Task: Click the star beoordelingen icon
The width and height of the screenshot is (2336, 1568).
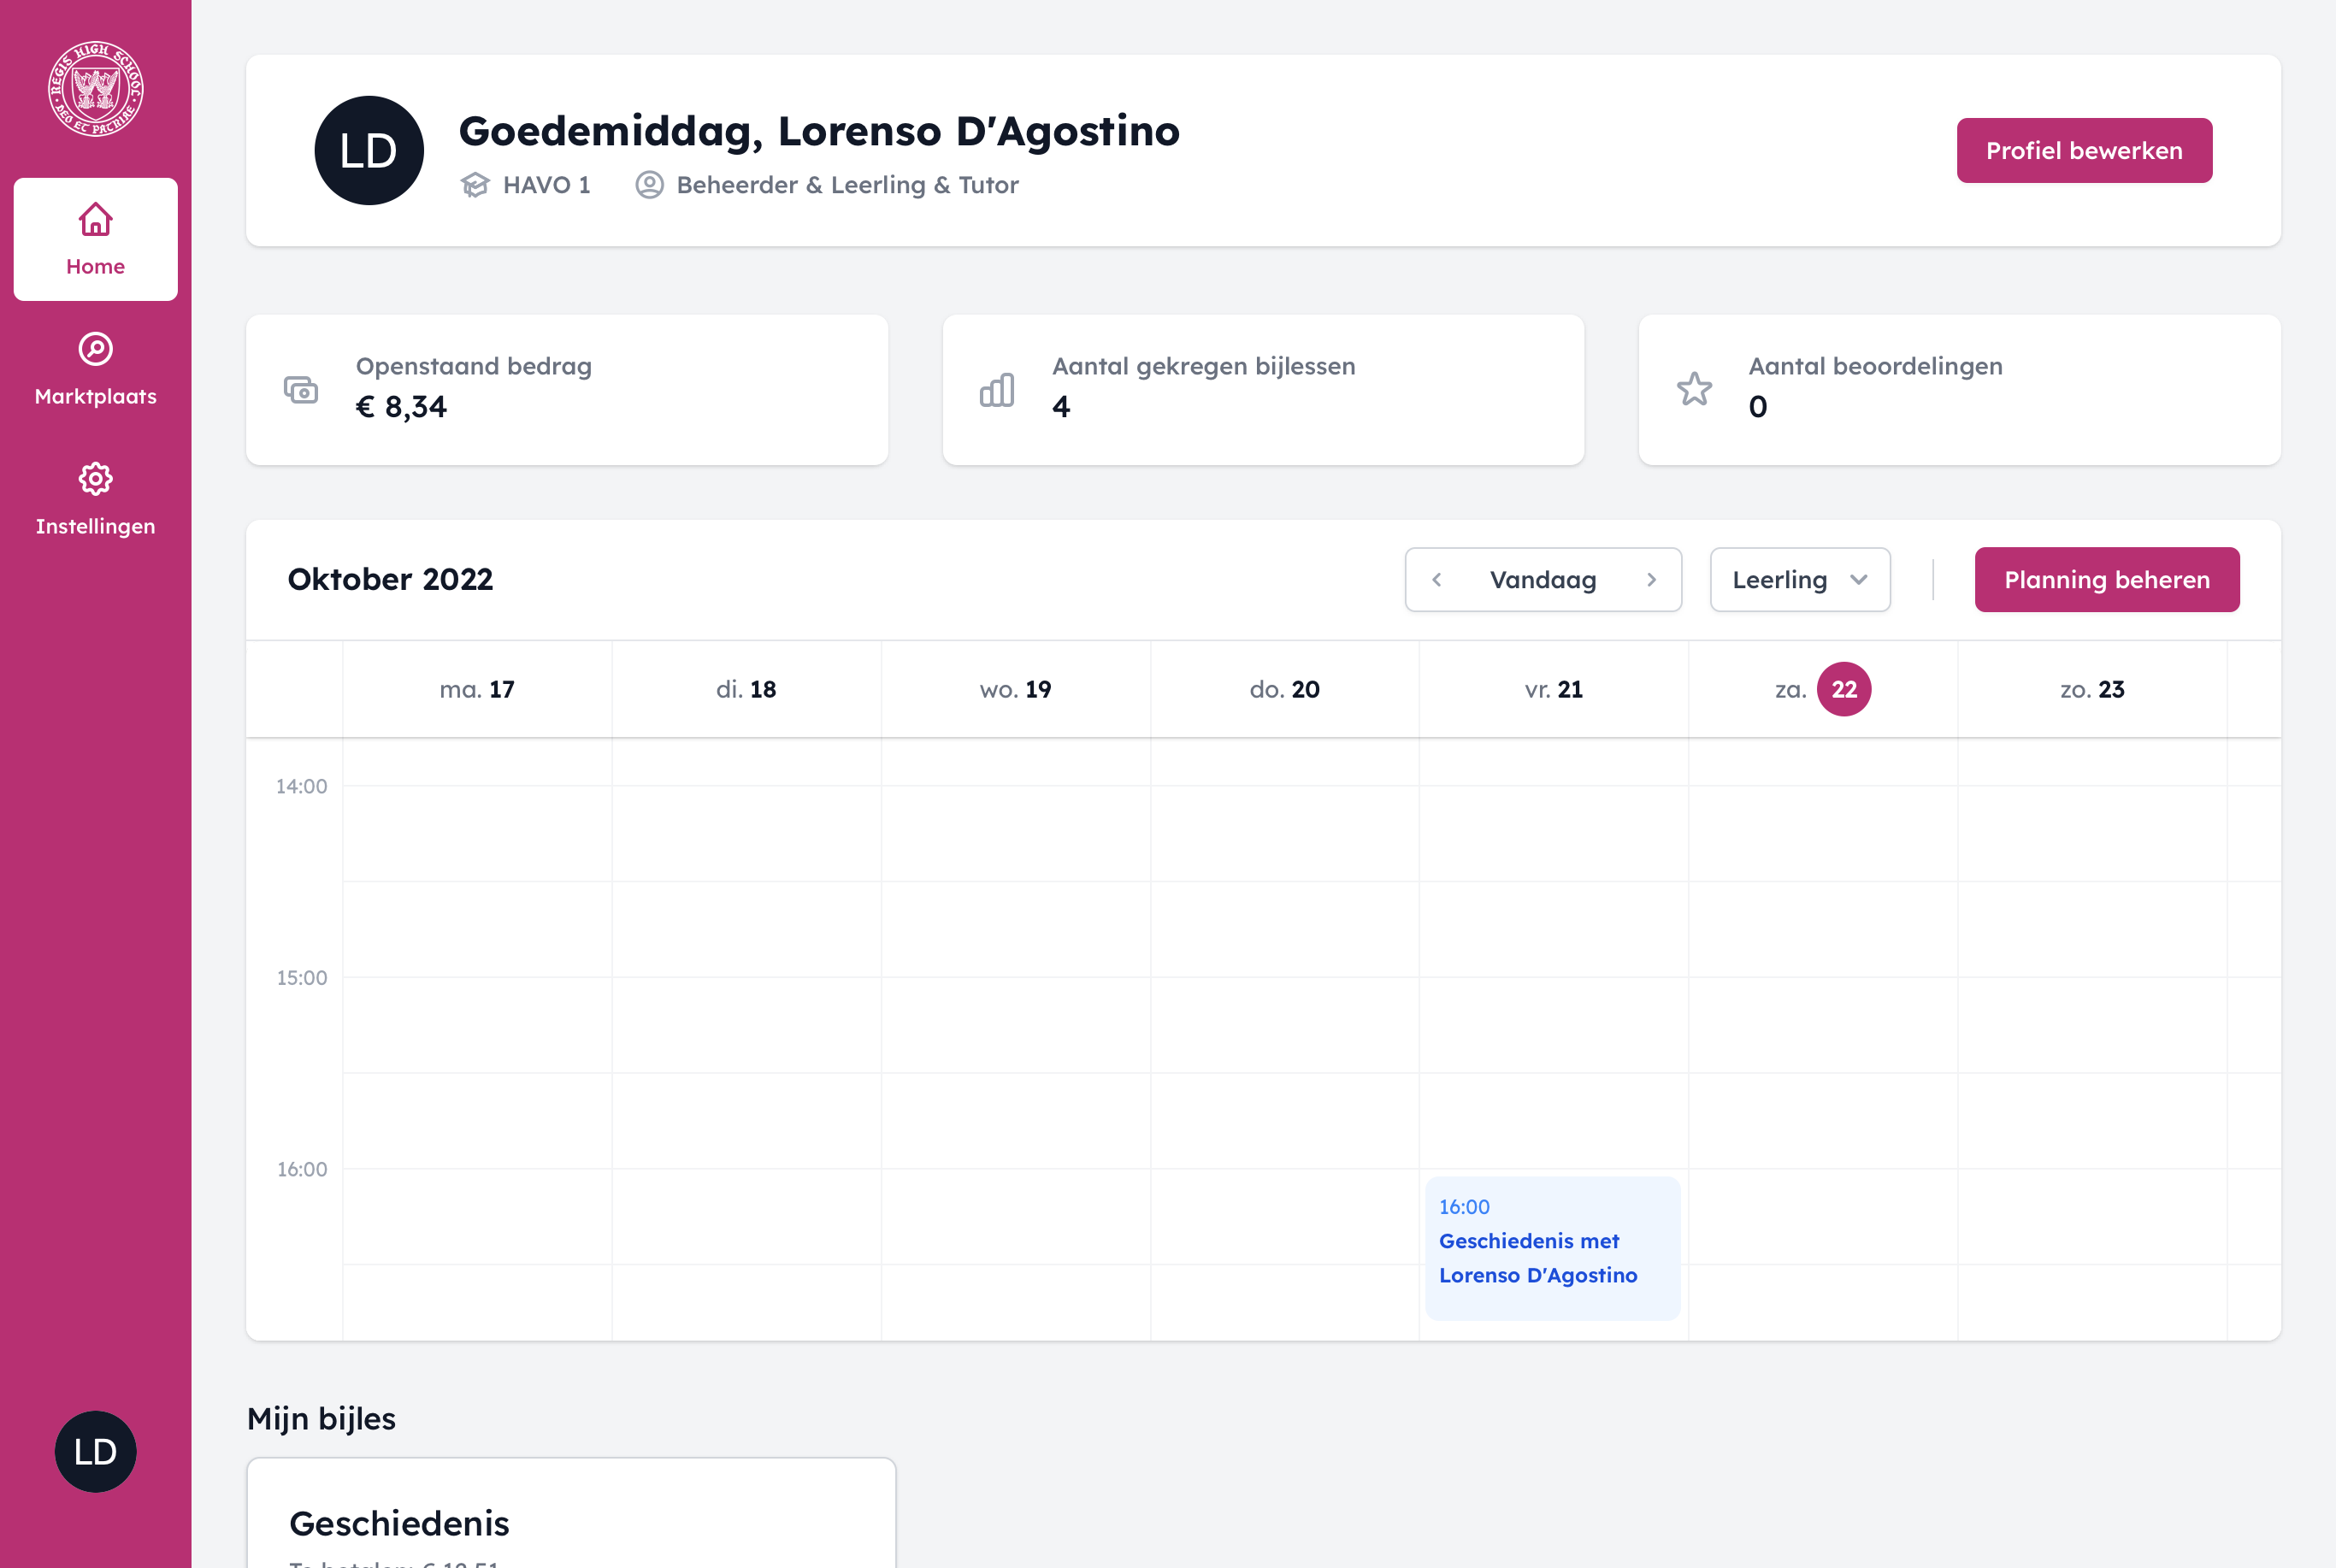Action: pyautogui.click(x=1694, y=390)
